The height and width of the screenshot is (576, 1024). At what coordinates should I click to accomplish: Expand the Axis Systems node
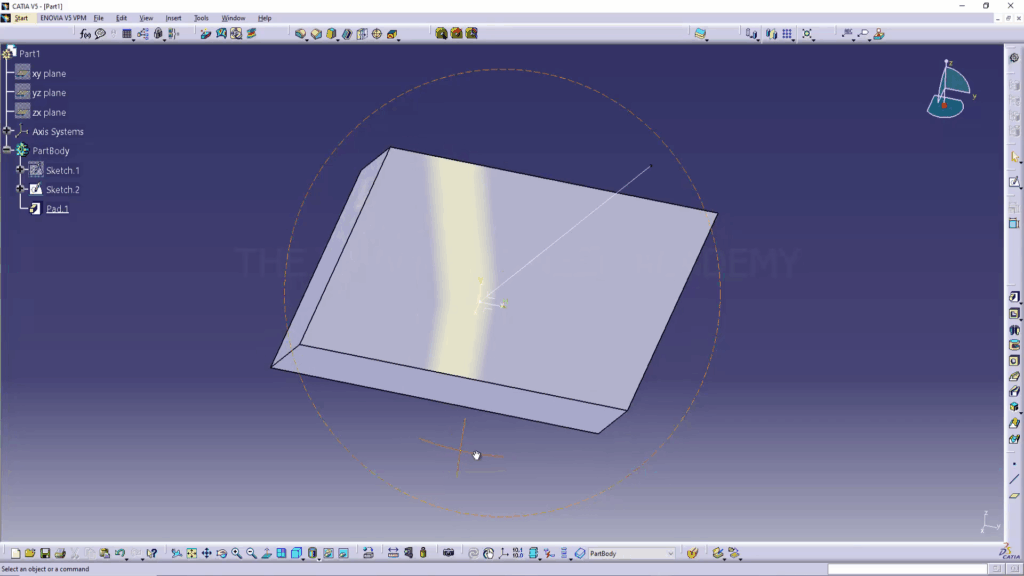[x=8, y=132]
